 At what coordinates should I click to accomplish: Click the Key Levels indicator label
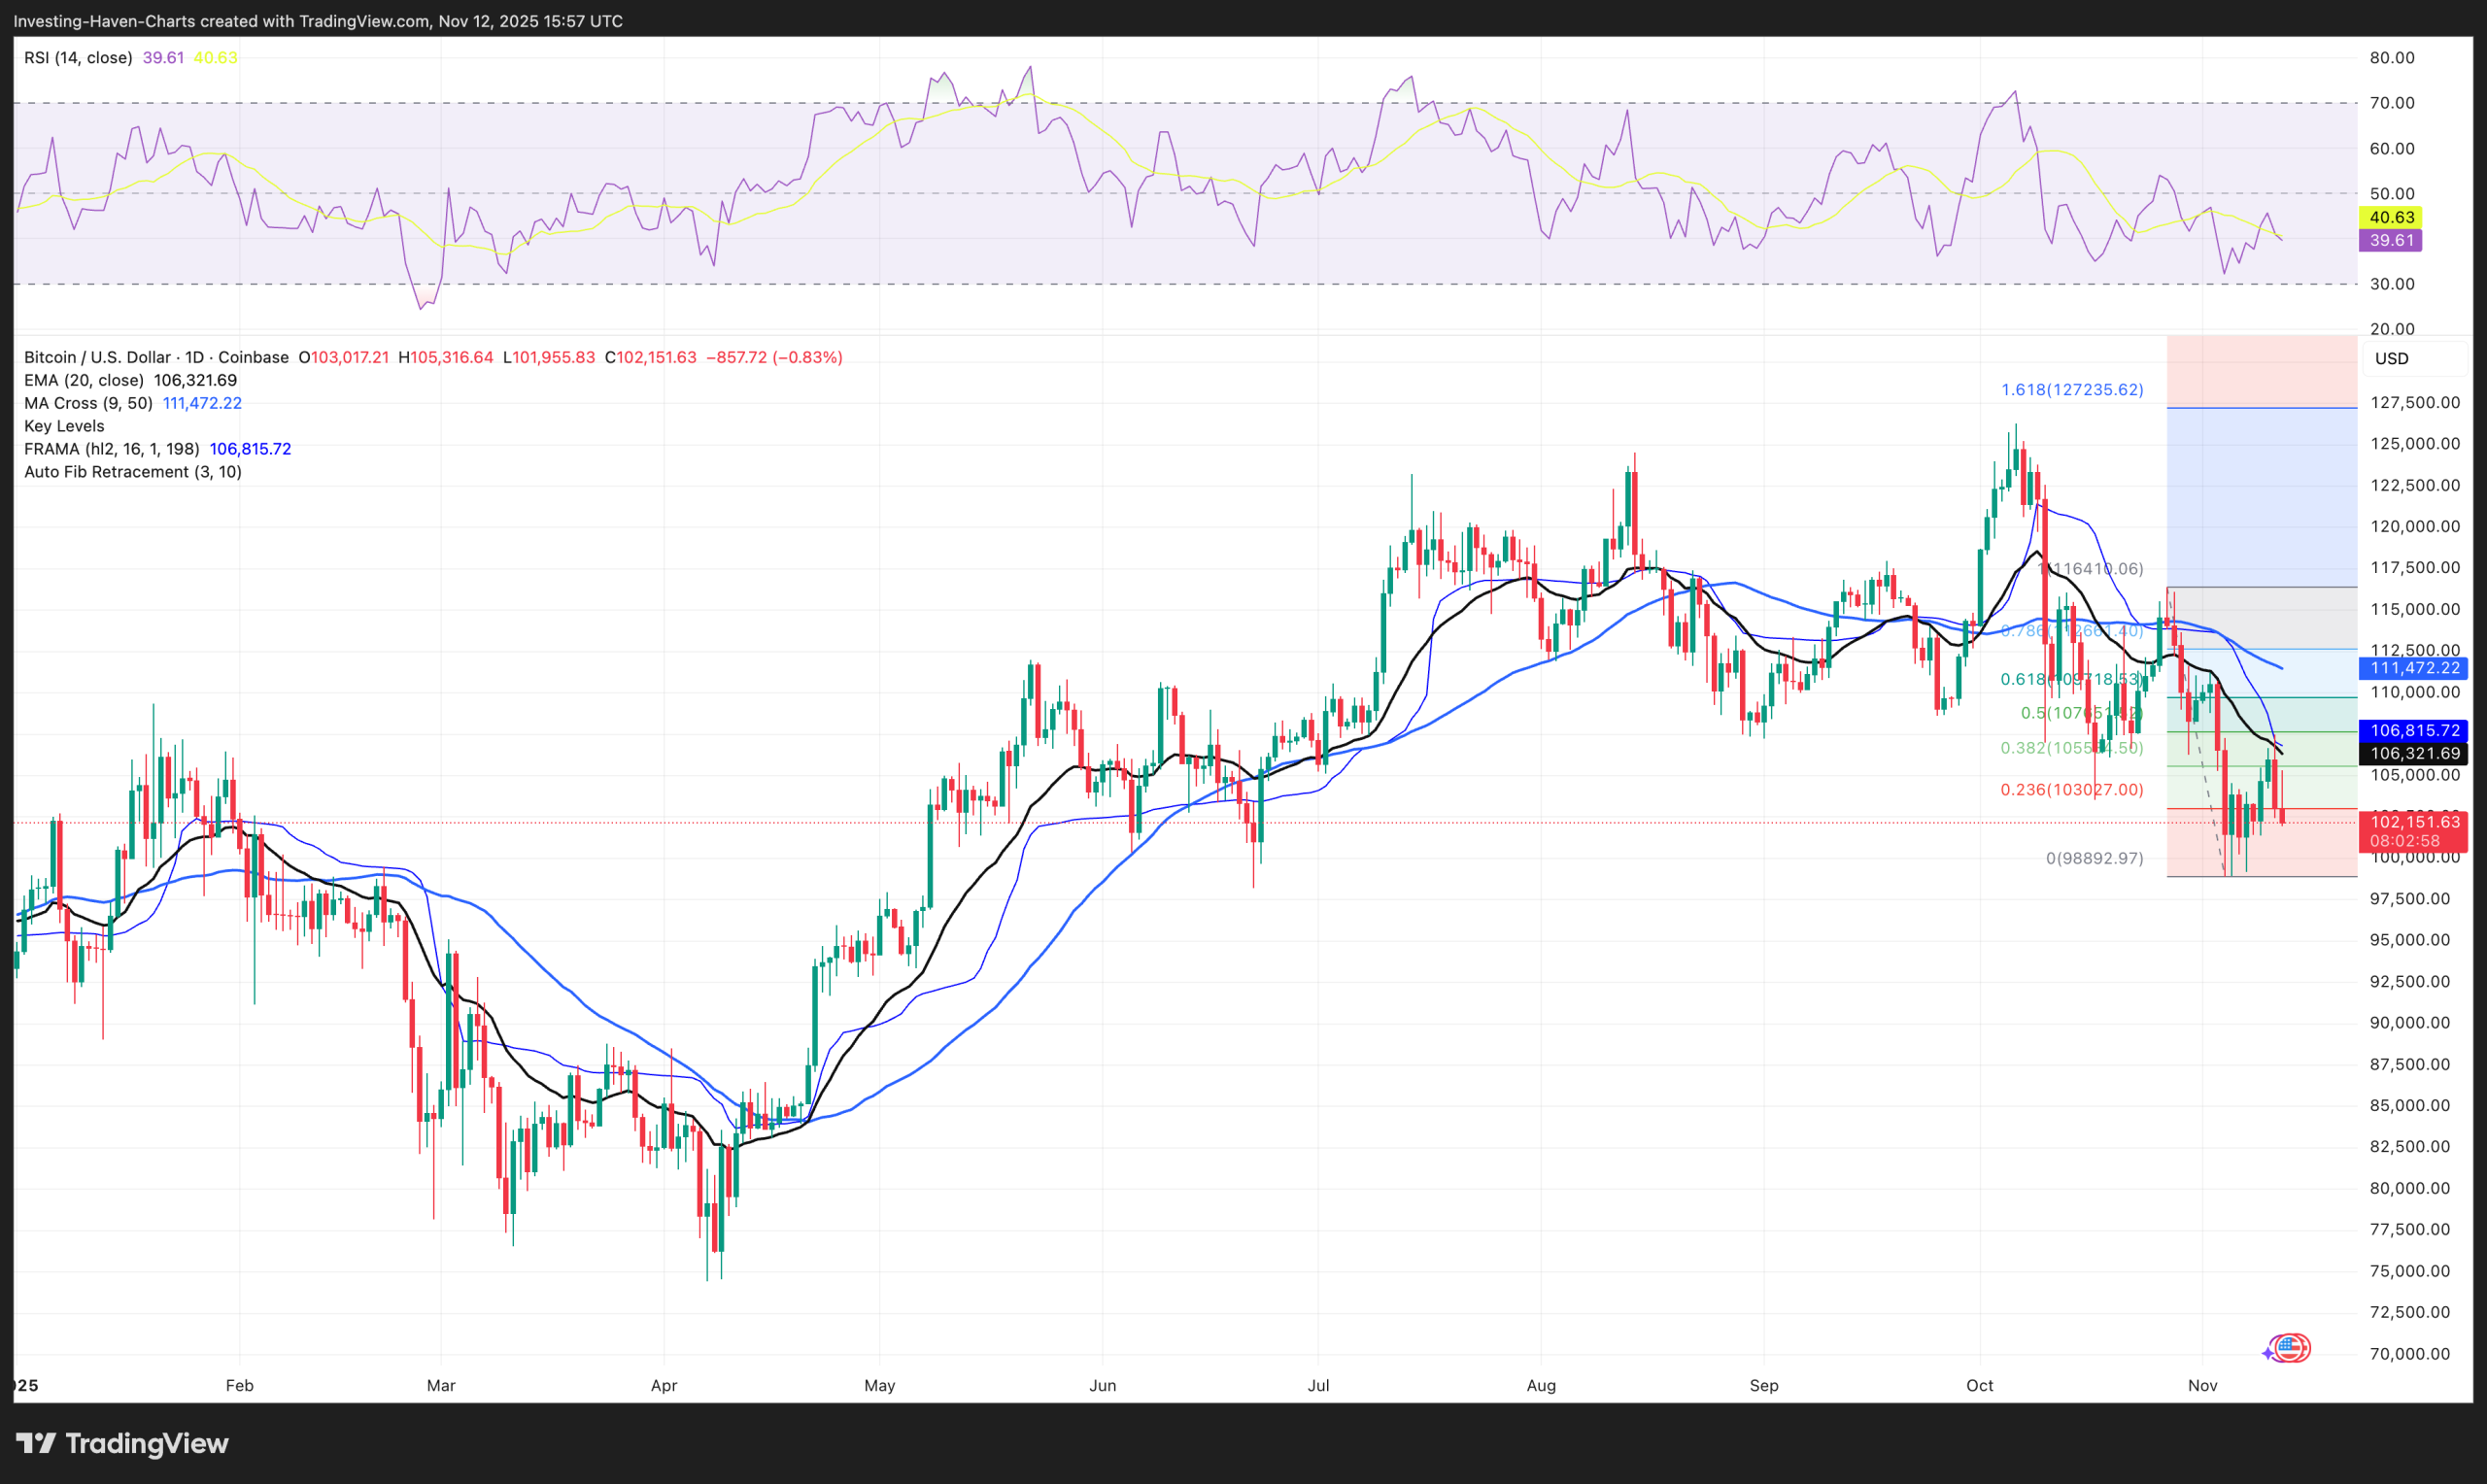coord(63,426)
